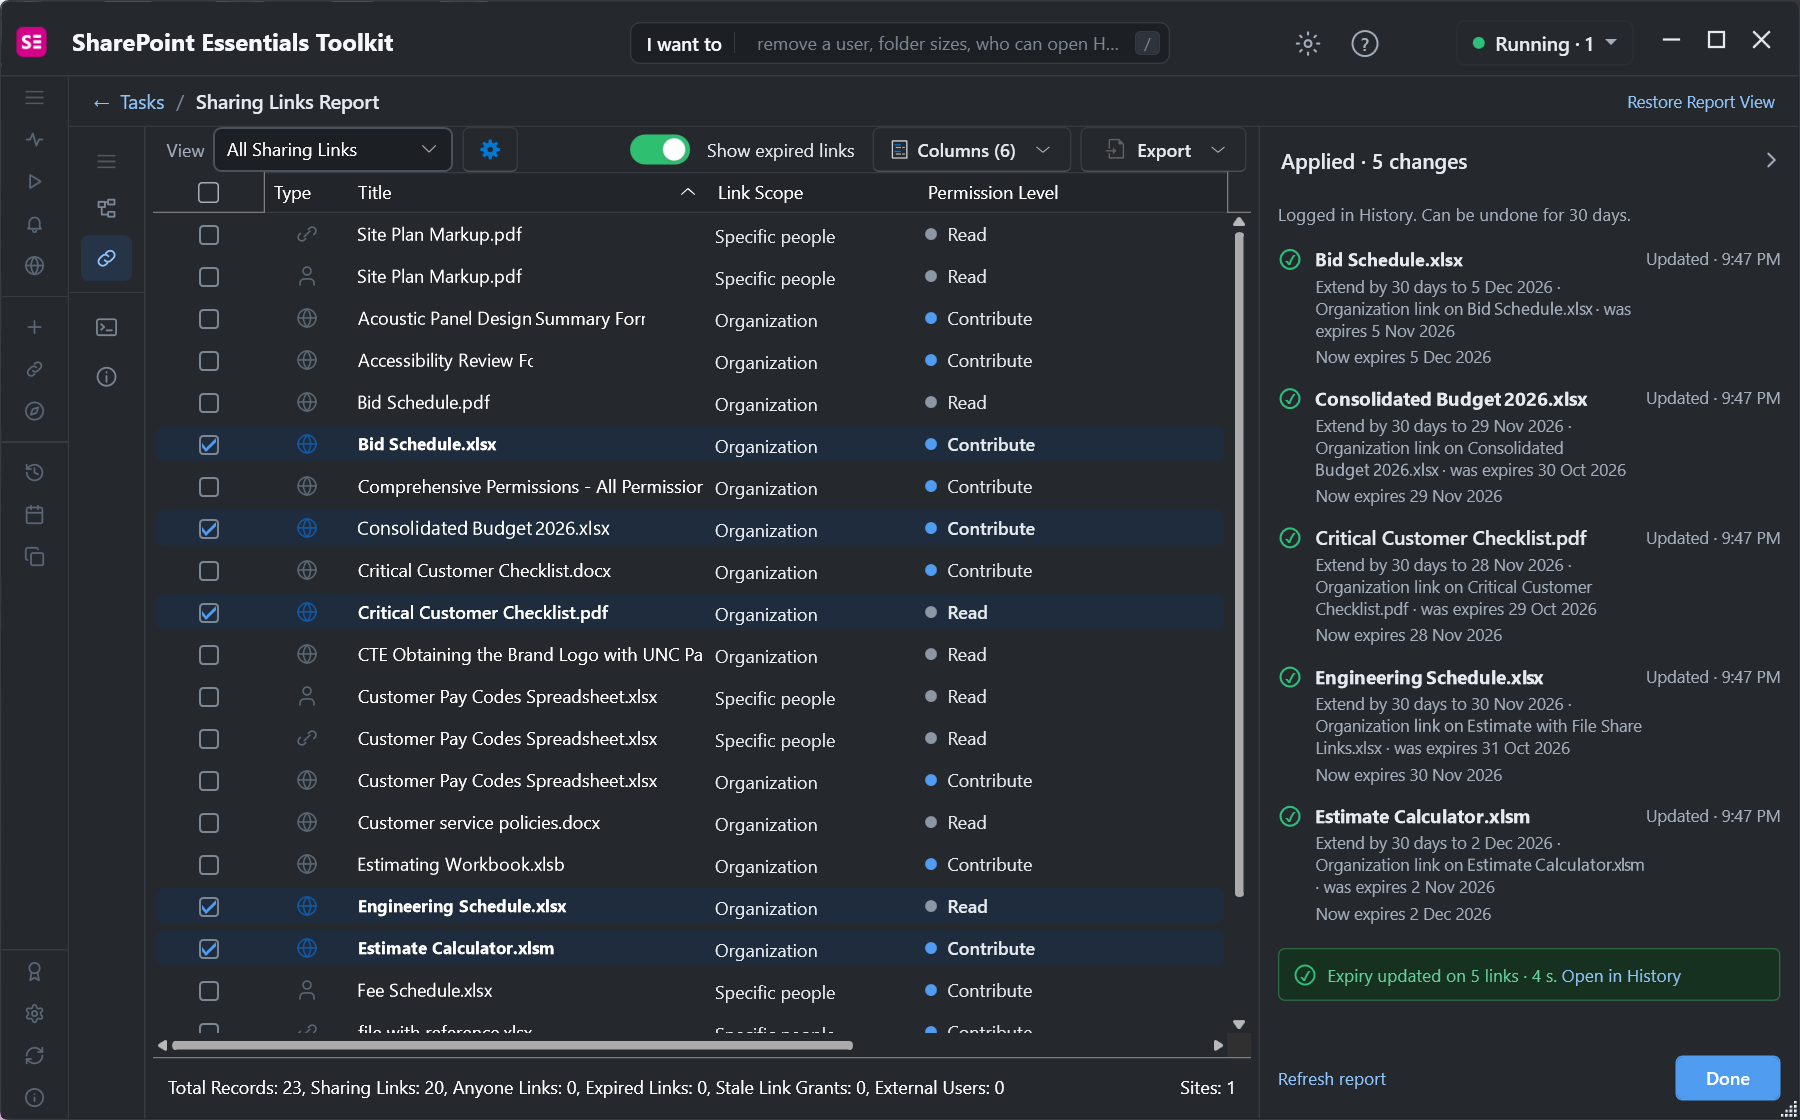
Task: Open the site structure tree icon
Action: (x=106, y=208)
